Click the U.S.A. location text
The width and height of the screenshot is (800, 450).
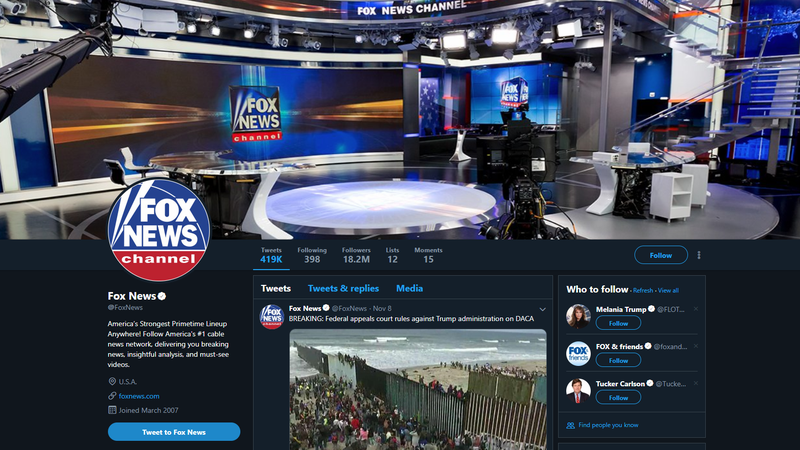coord(128,382)
